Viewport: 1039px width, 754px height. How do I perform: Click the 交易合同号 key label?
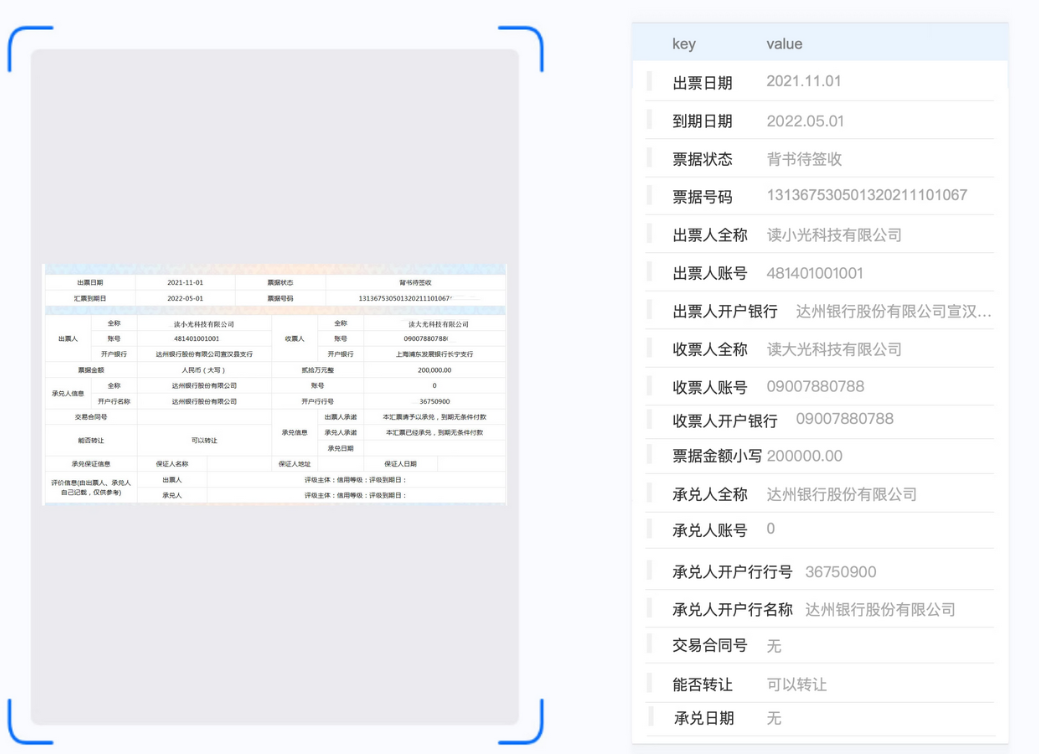710,645
